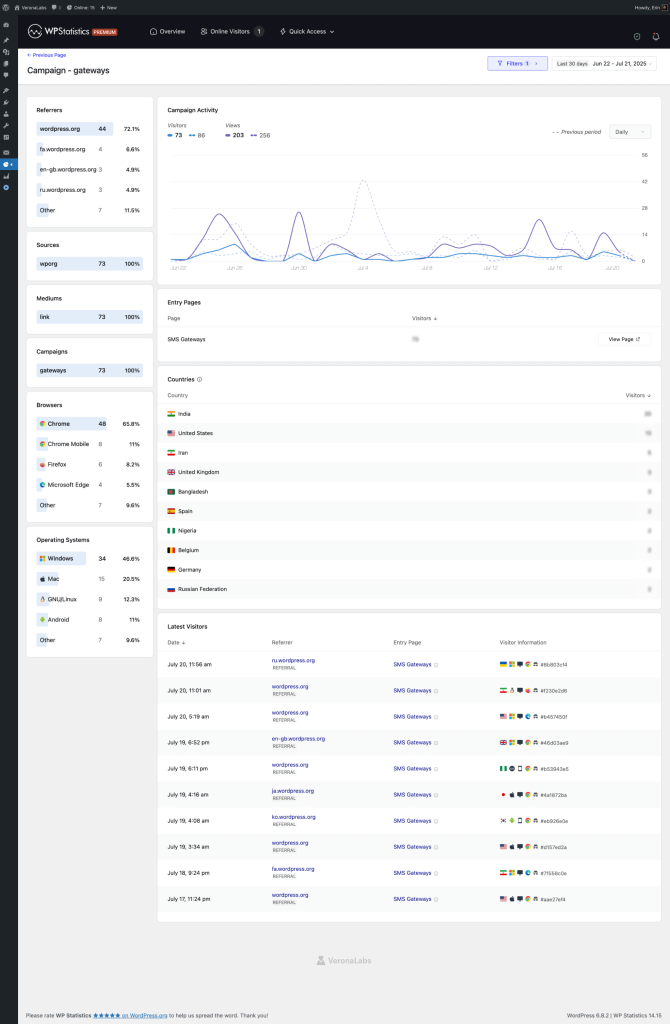Viewport: 670px width, 1024px height.
Task: Toggle the Views 203 legend series
Action: [234, 135]
